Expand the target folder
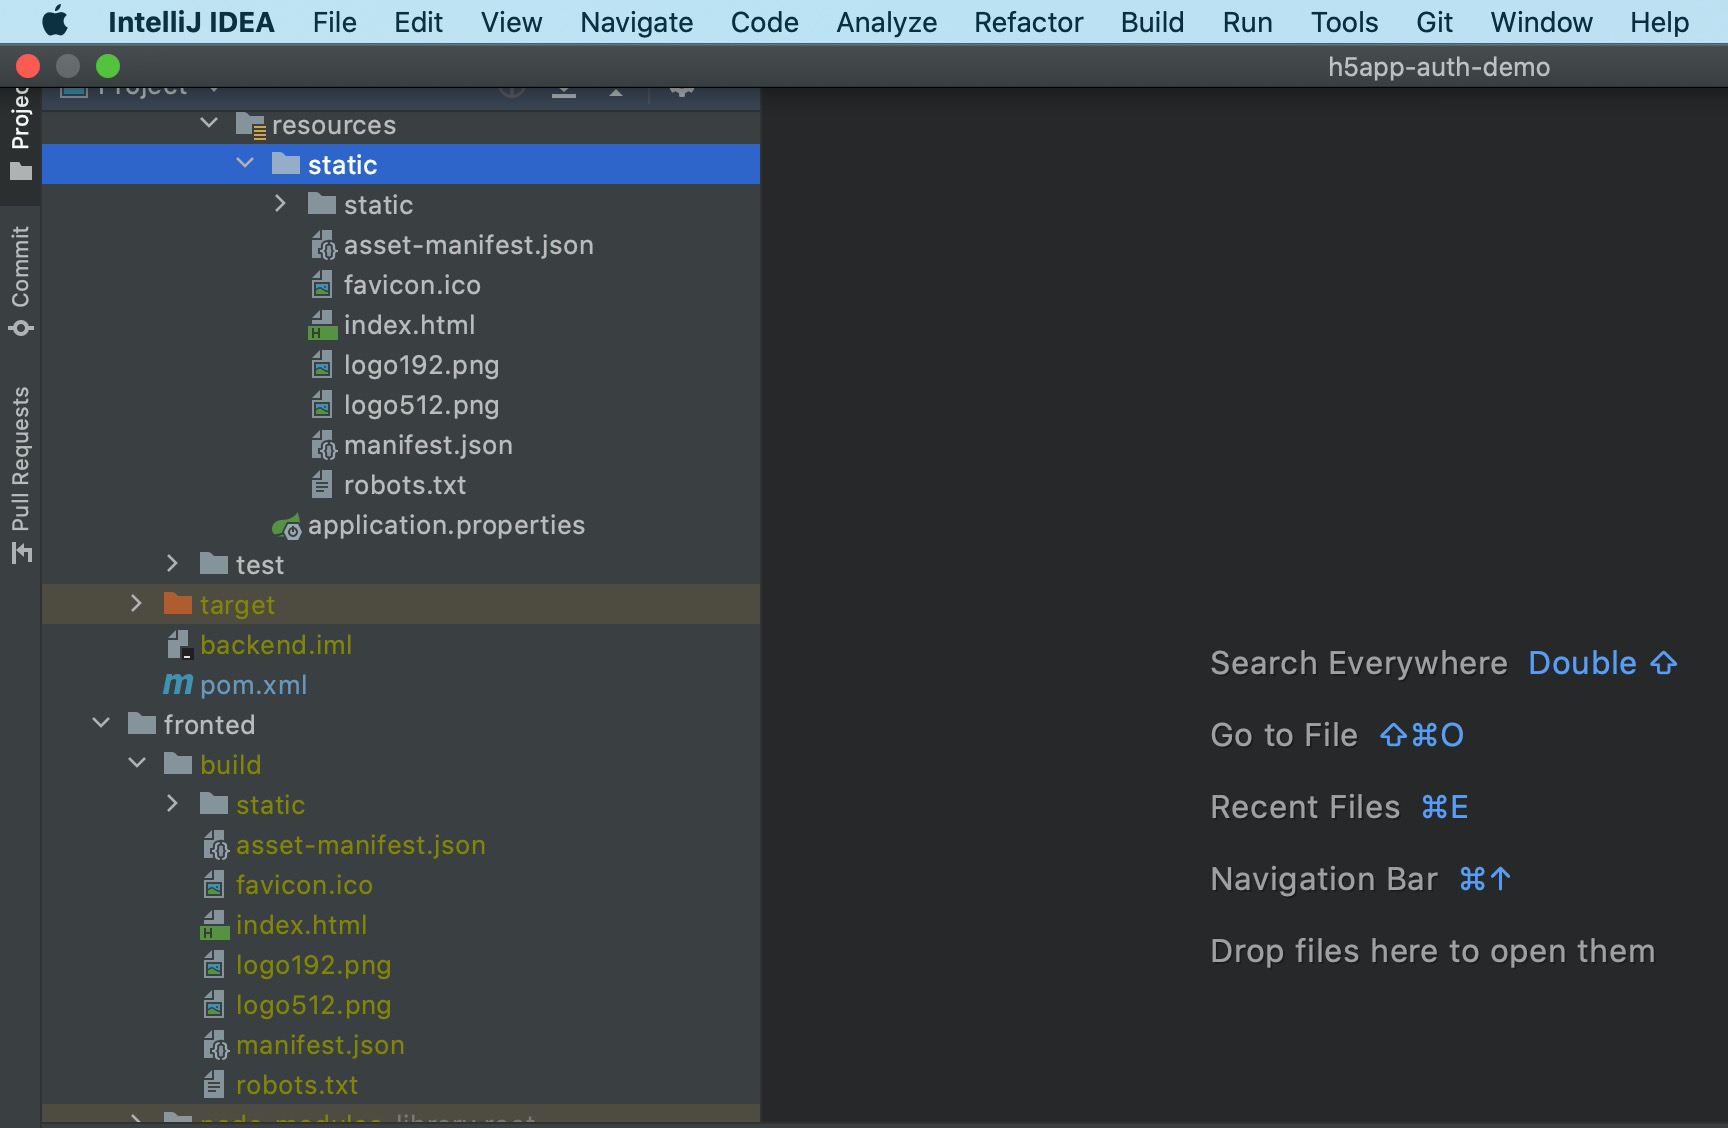The image size is (1728, 1128). [x=137, y=604]
